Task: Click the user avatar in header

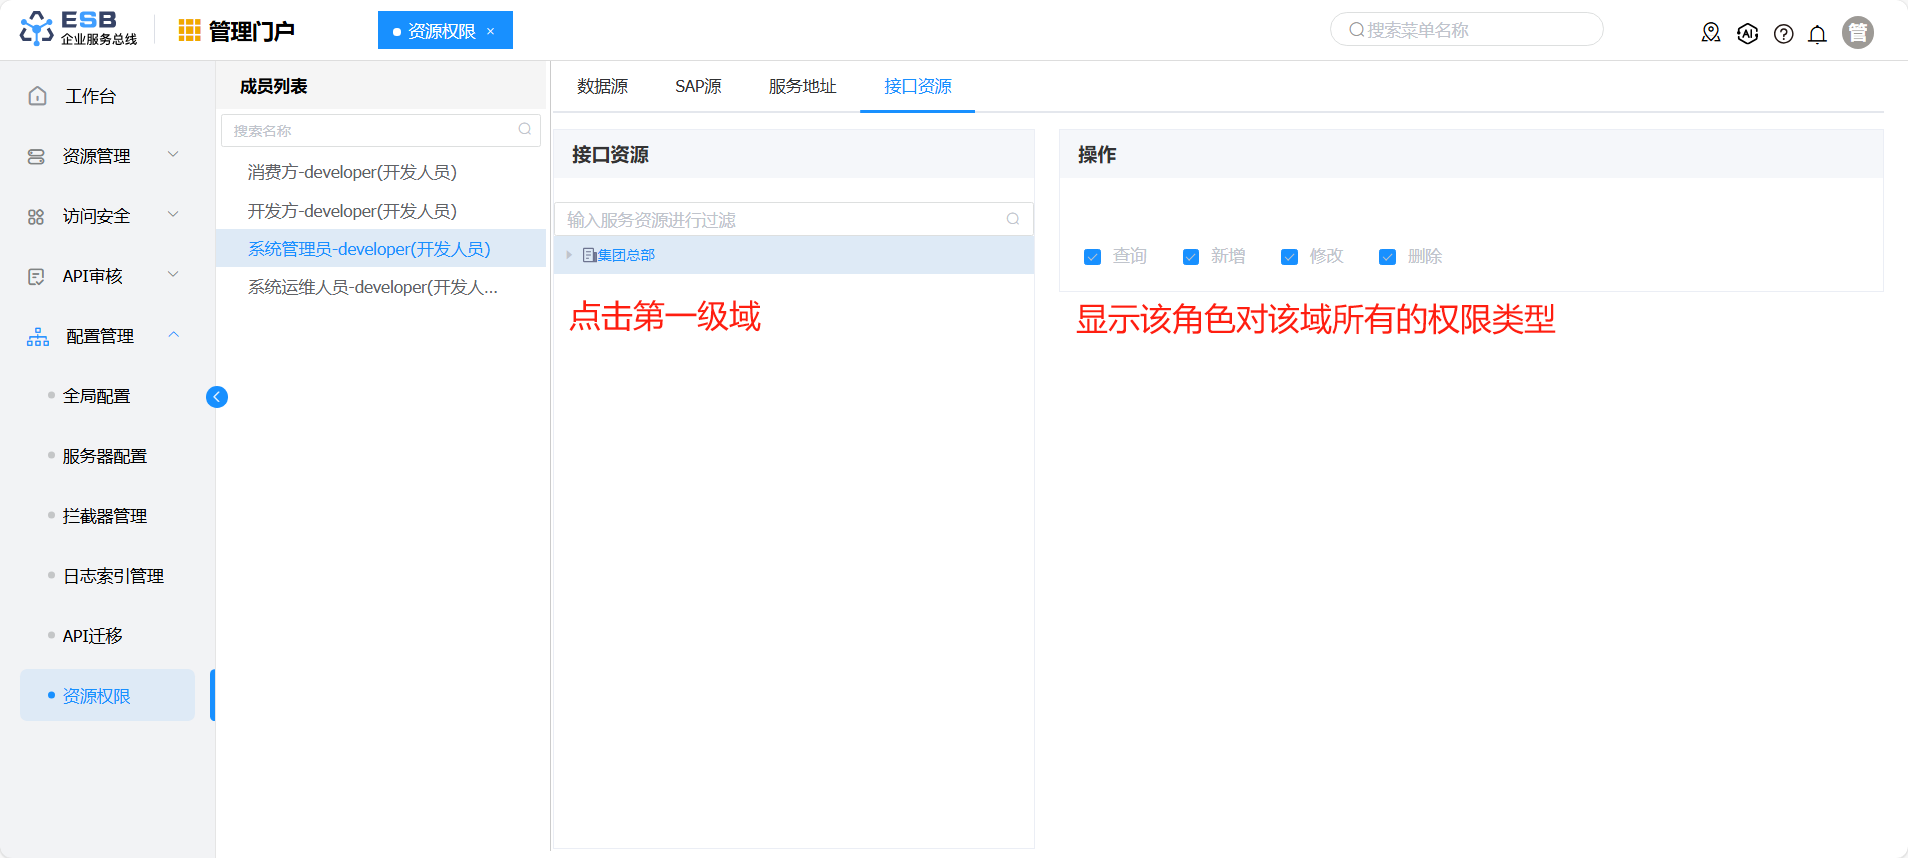Action: click(1857, 33)
